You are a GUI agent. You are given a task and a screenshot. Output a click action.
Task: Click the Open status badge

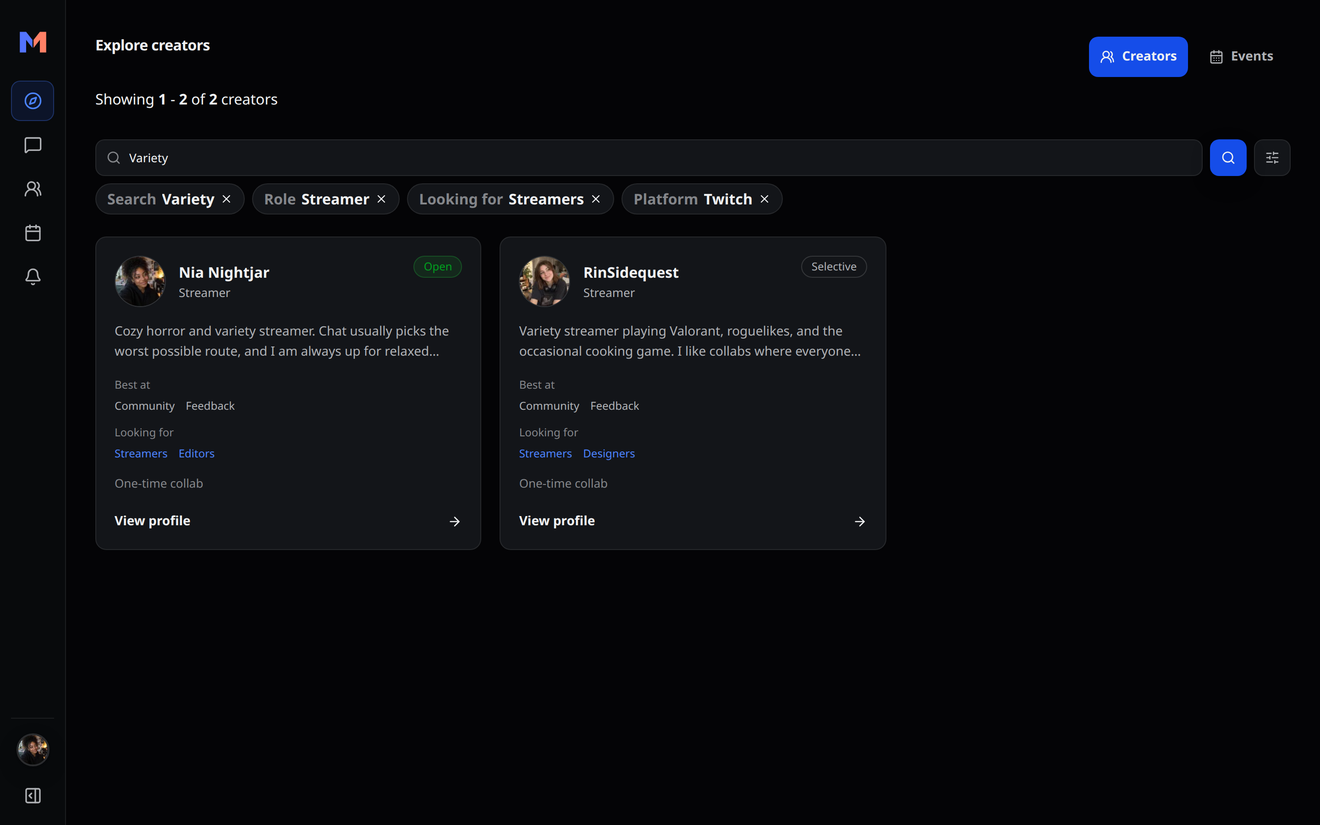click(x=438, y=267)
